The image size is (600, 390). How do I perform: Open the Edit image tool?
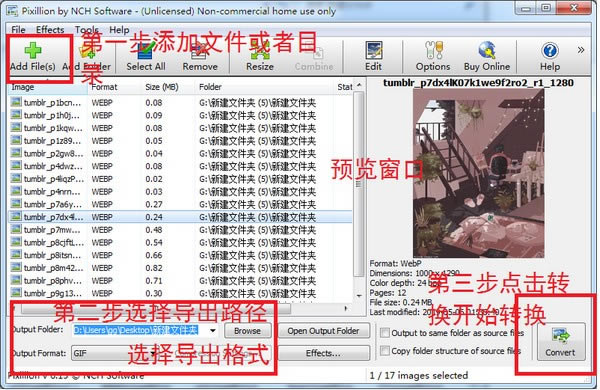(x=373, y=50)
